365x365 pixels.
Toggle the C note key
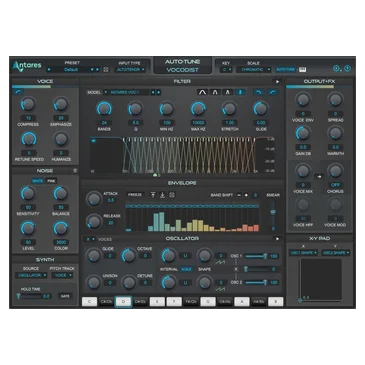tap(89, 302)
